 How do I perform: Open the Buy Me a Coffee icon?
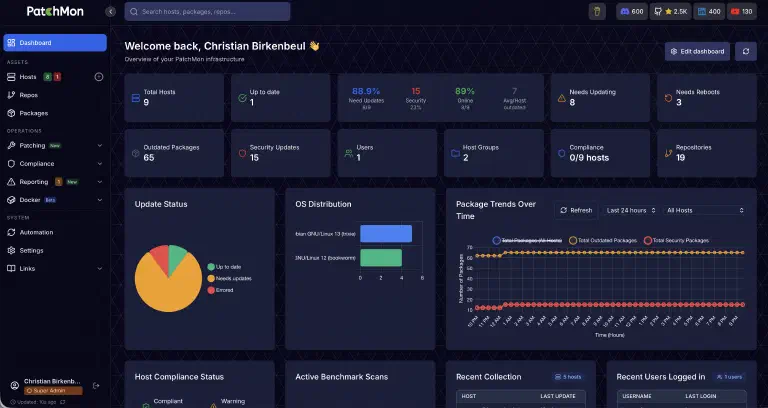(x=597, y=11)
